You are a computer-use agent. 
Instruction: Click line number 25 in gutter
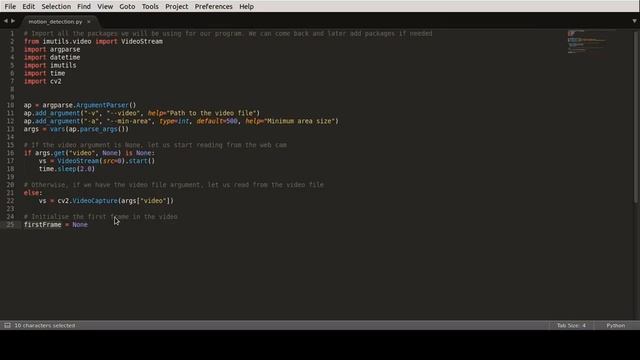10,224
